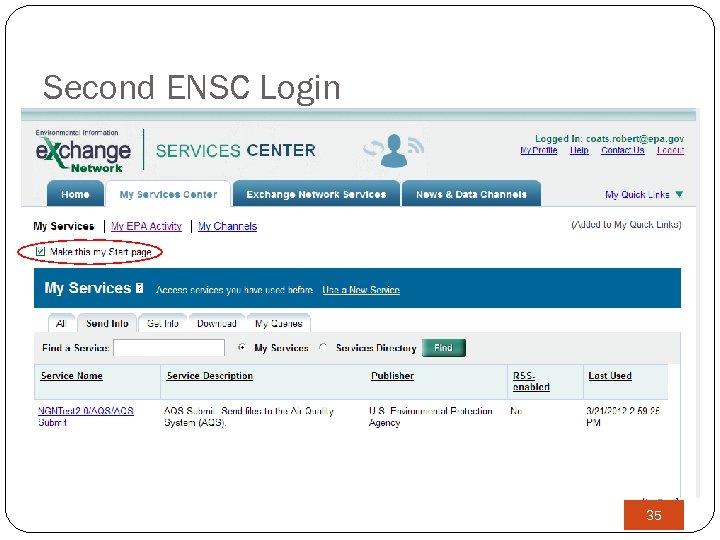Open the My Services Center tab

169,194
